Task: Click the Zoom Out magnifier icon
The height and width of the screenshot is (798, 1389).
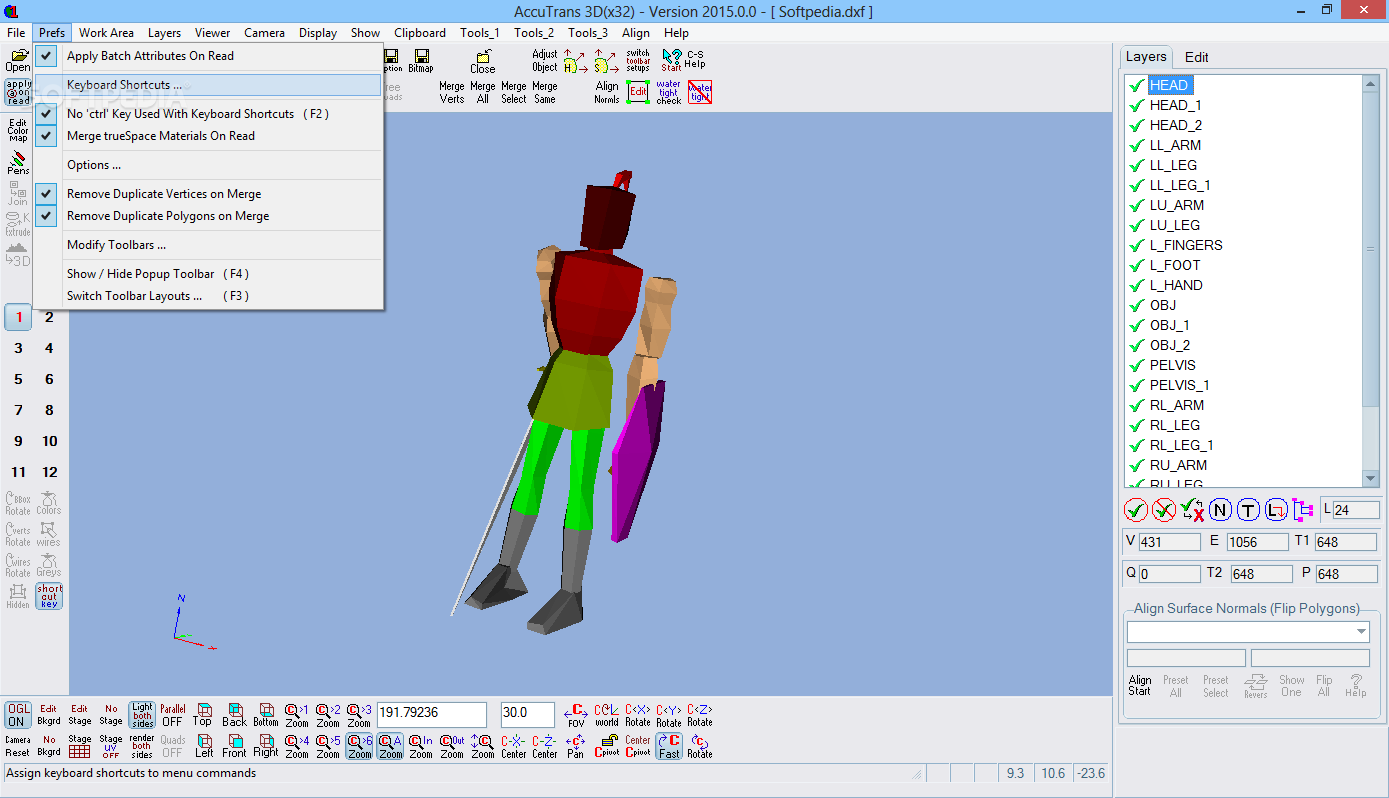Action: point(452,746)
